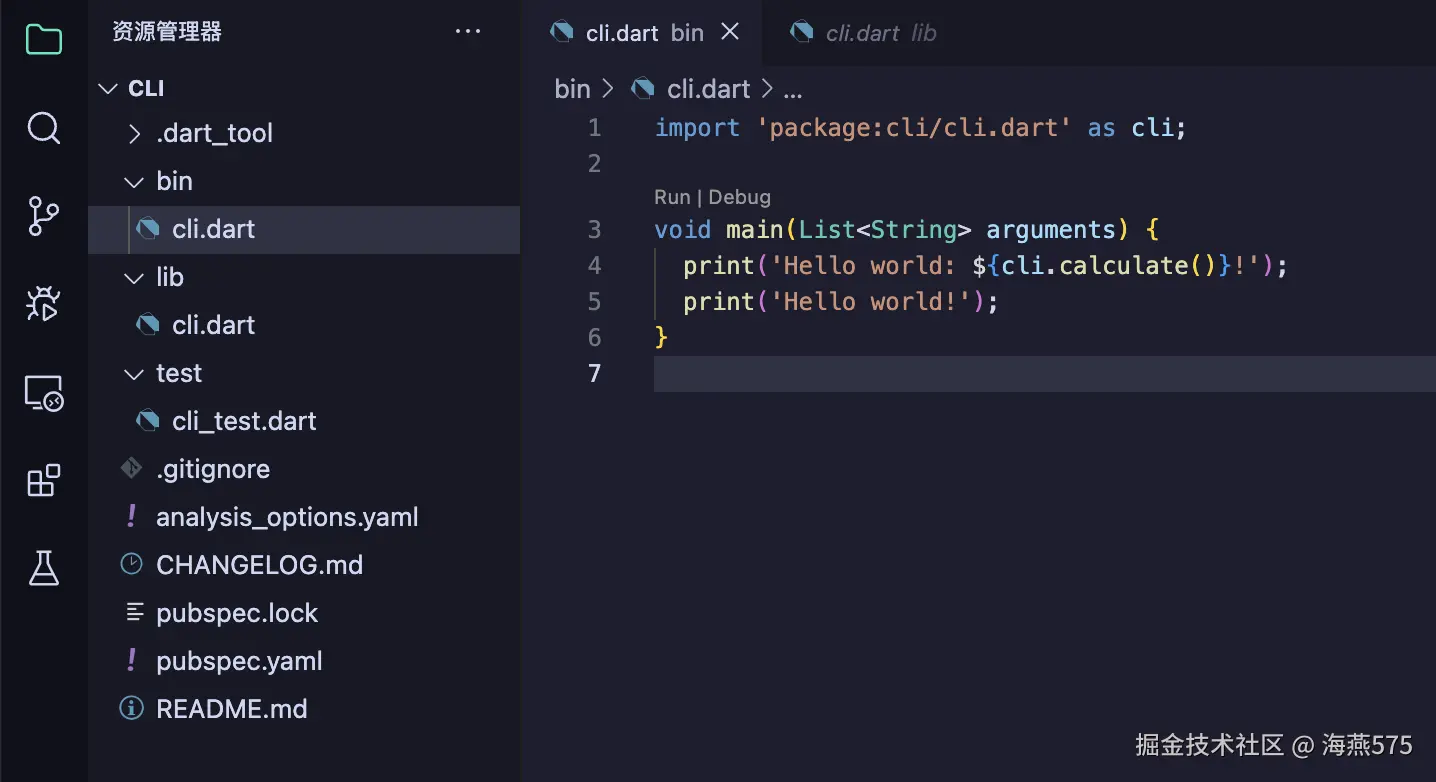Switch to the cli.dart lib tab
1436x782 pixels.
862,32
